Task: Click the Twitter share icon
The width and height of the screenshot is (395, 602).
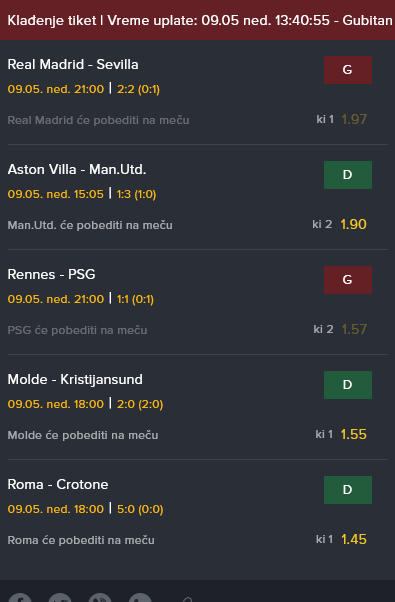Action: [x=60, y=598]
